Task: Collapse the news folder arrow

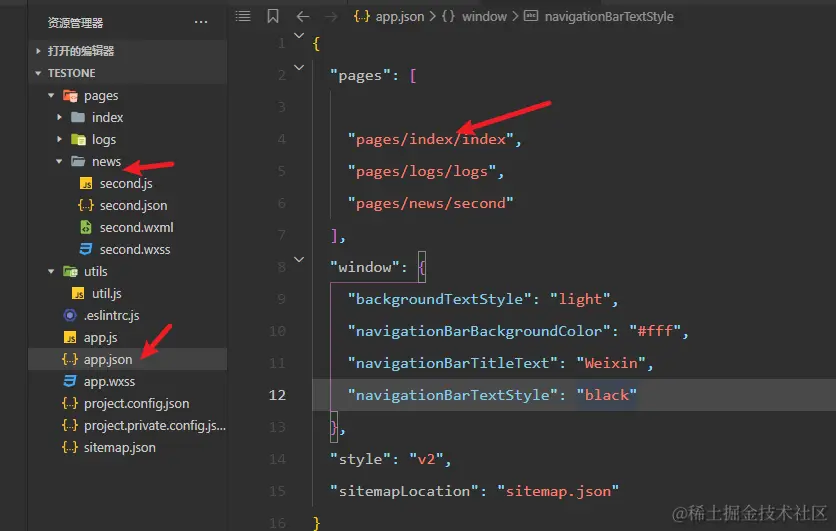Action: (x=59, y=161)
